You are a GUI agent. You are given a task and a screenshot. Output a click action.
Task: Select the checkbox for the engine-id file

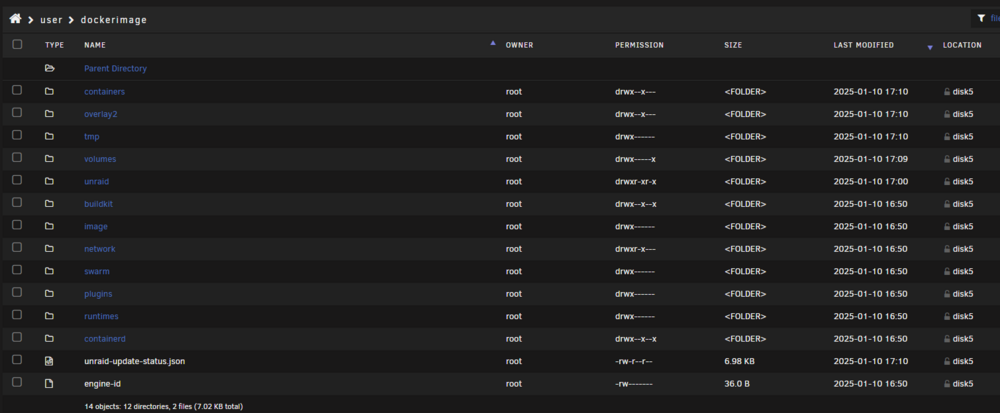tap(17, 382)
